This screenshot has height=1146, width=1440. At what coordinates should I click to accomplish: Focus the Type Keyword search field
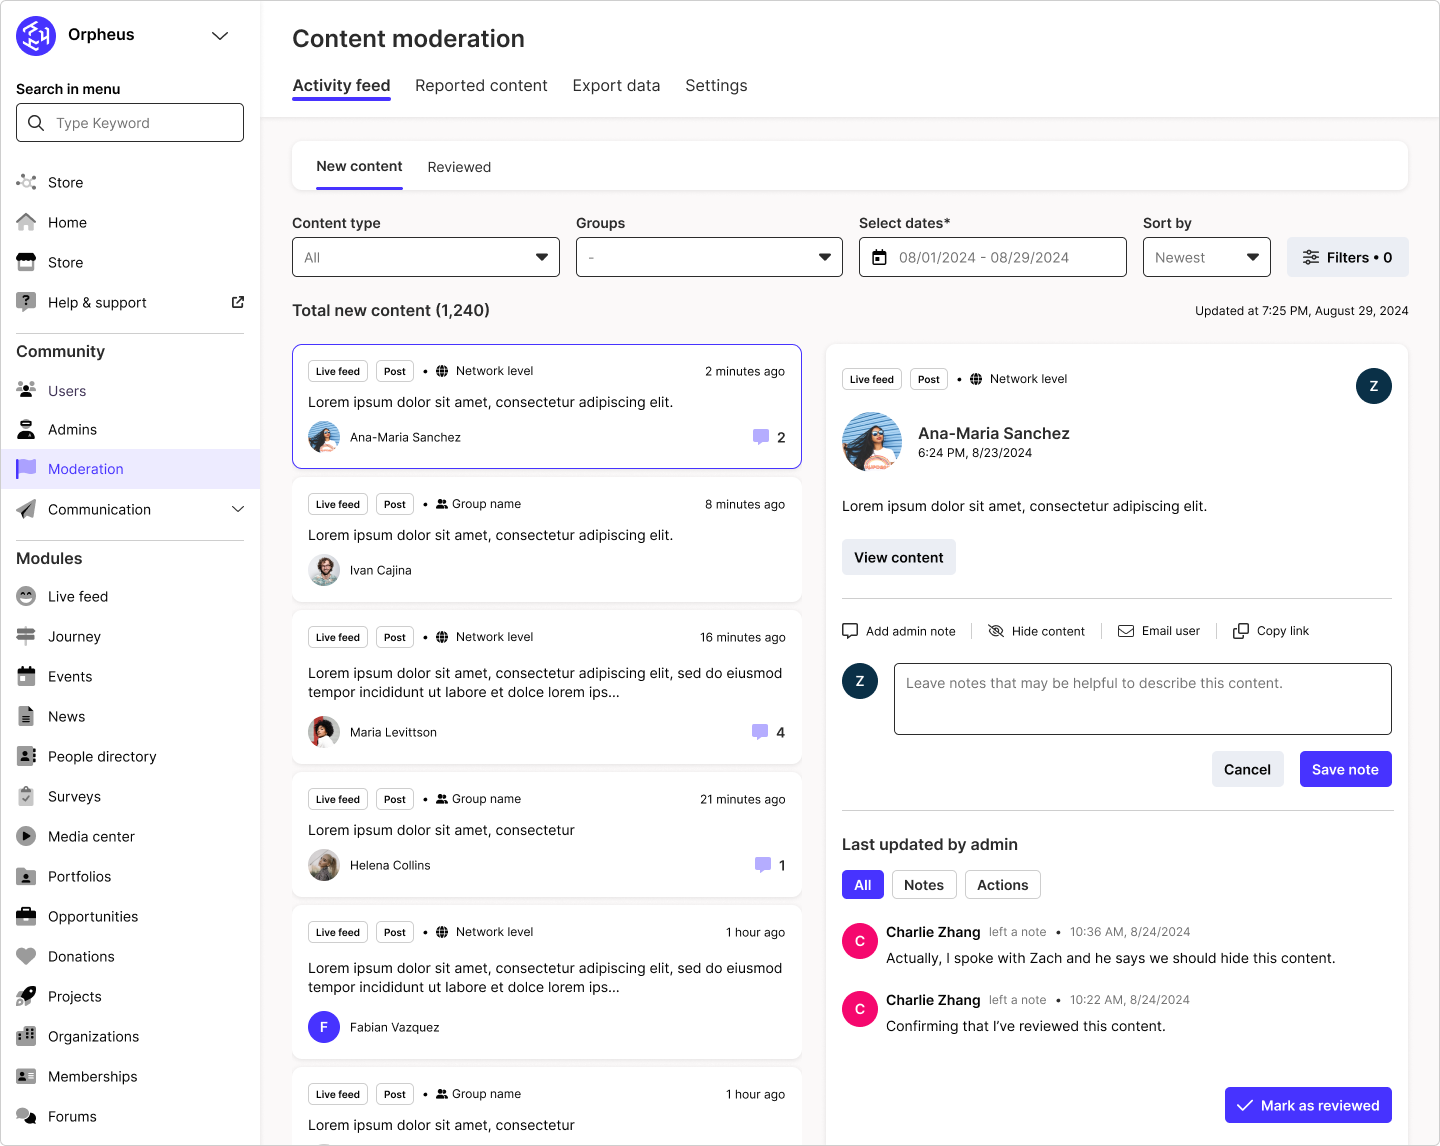(x=130, y=123)
